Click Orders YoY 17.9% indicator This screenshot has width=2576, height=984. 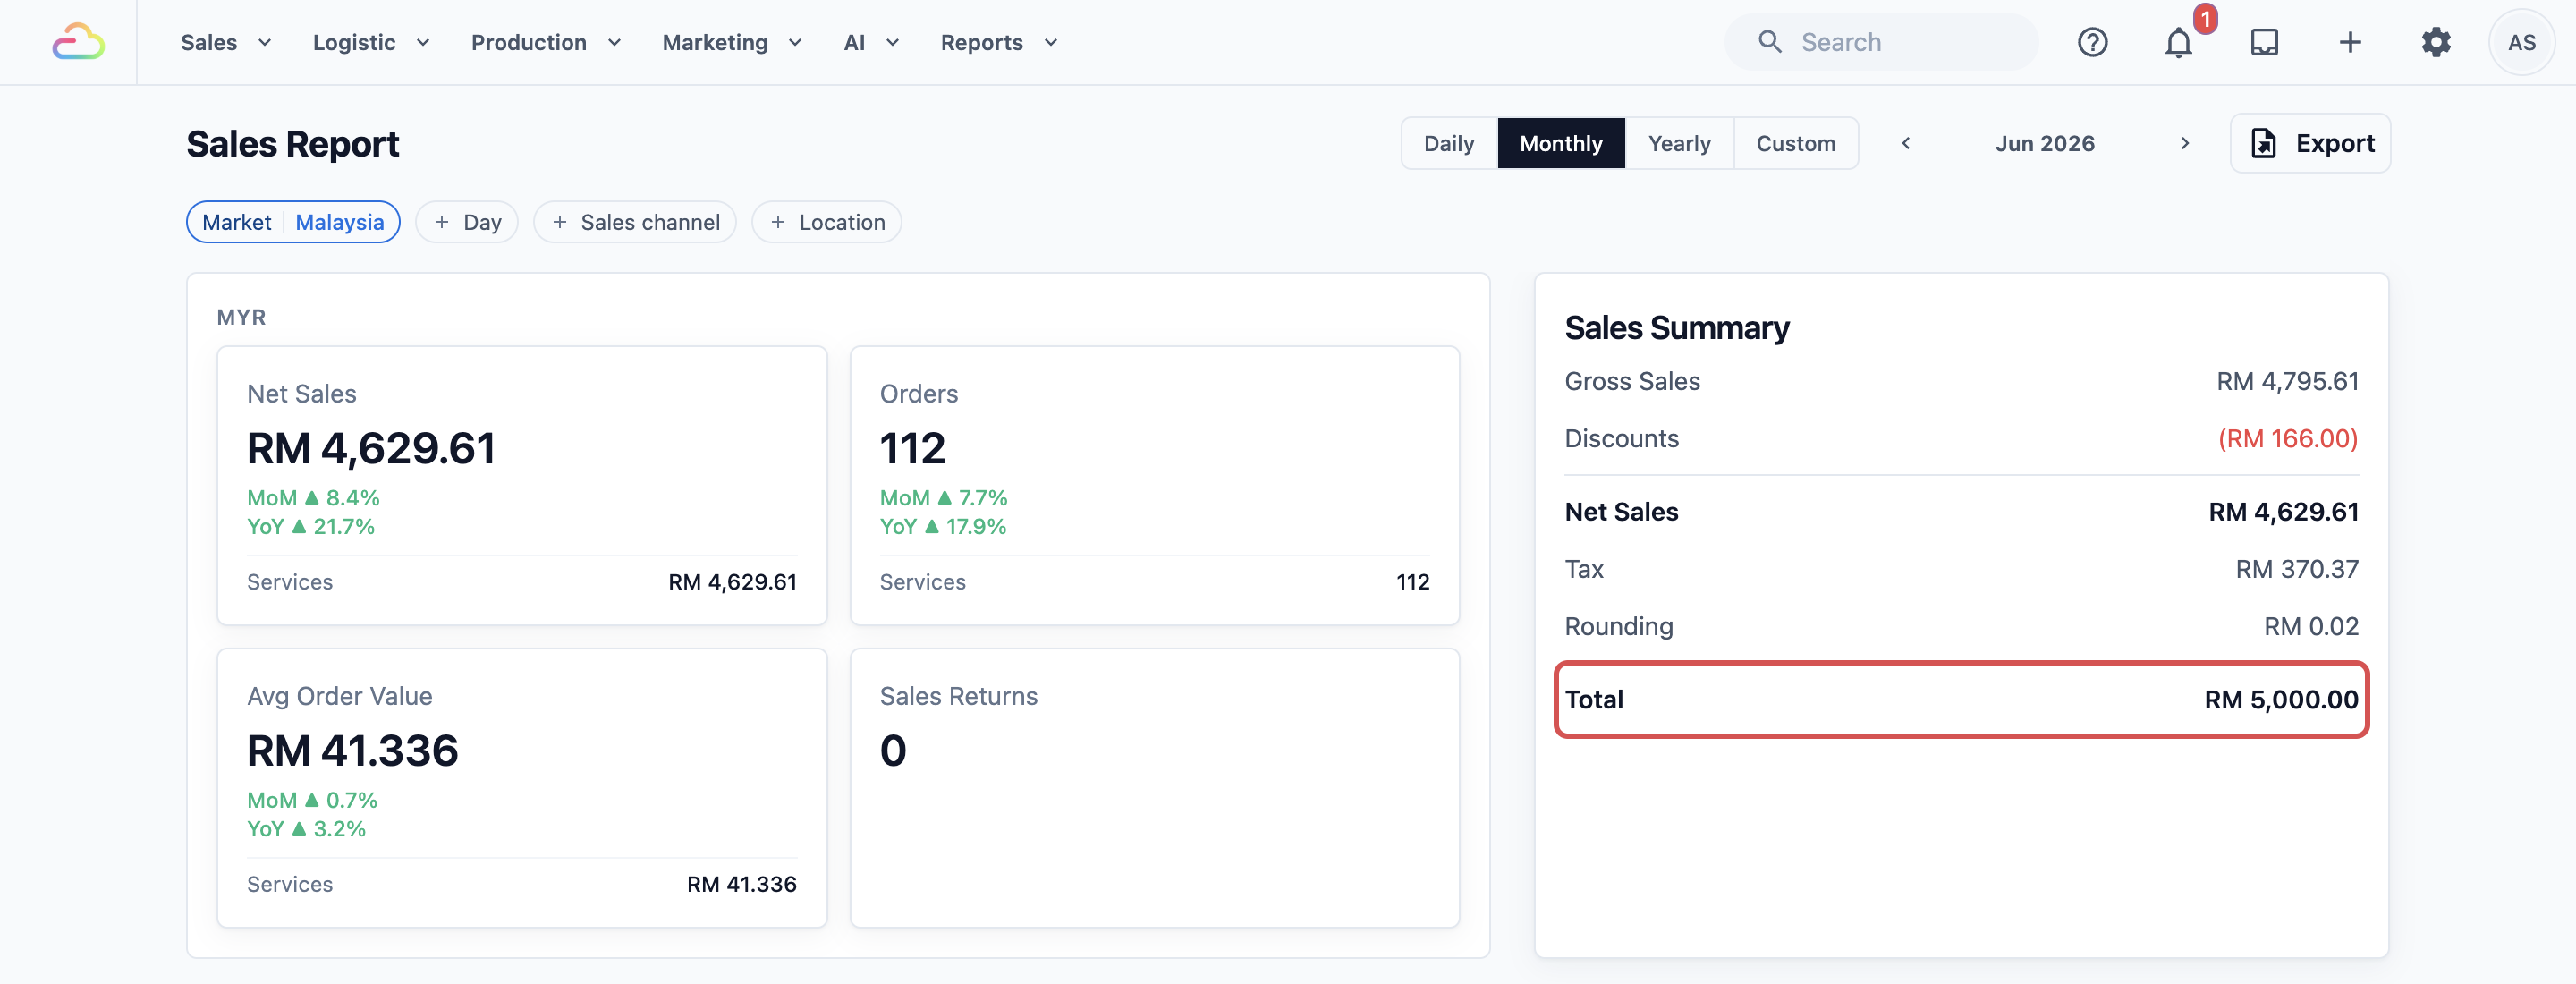pyautogui.click(x=942, y=526)
